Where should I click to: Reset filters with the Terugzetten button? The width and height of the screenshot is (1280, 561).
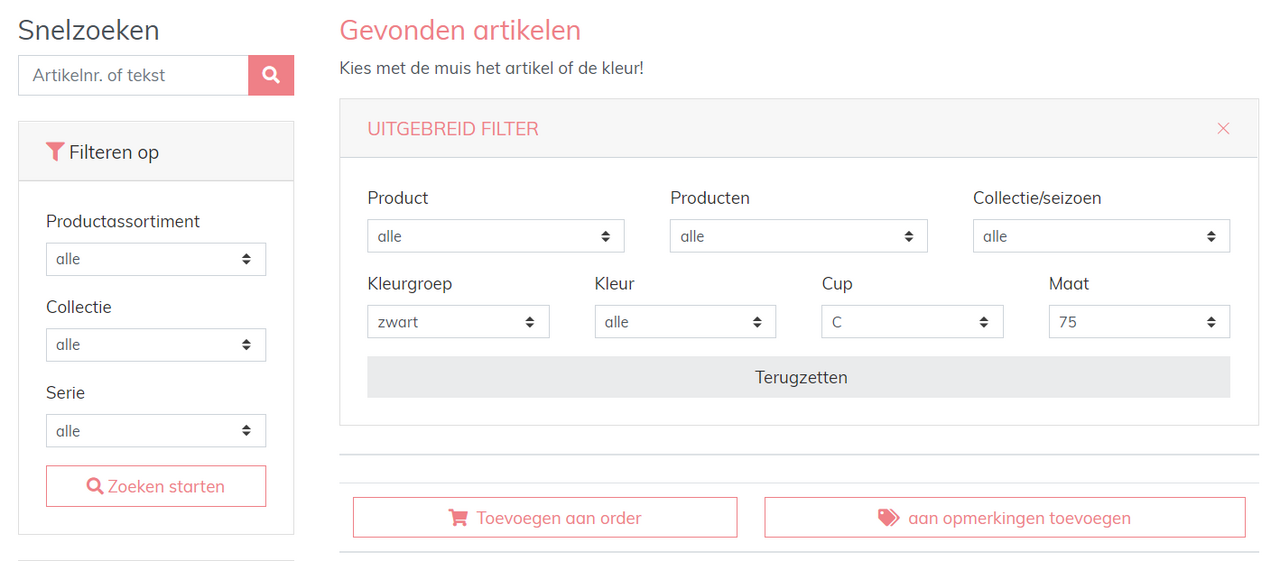[798, 377]
